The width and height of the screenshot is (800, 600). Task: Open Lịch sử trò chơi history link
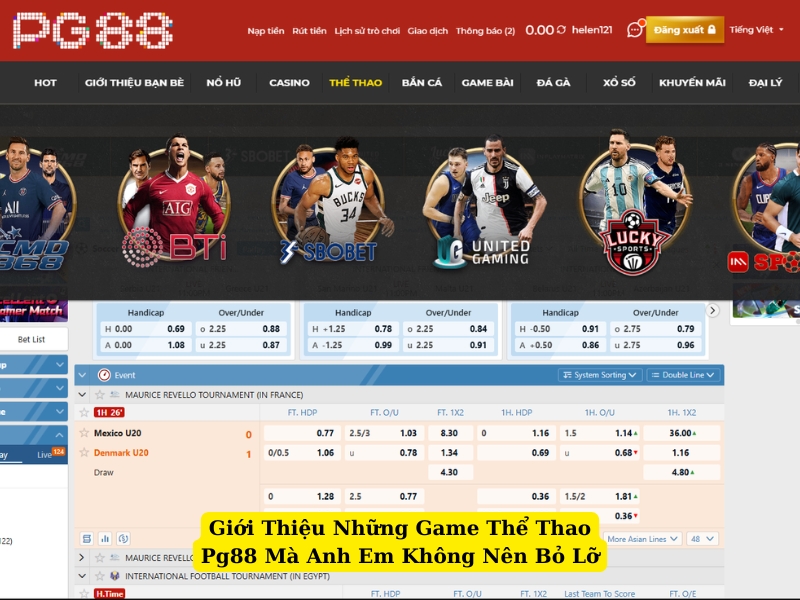(x=367, y=31)
